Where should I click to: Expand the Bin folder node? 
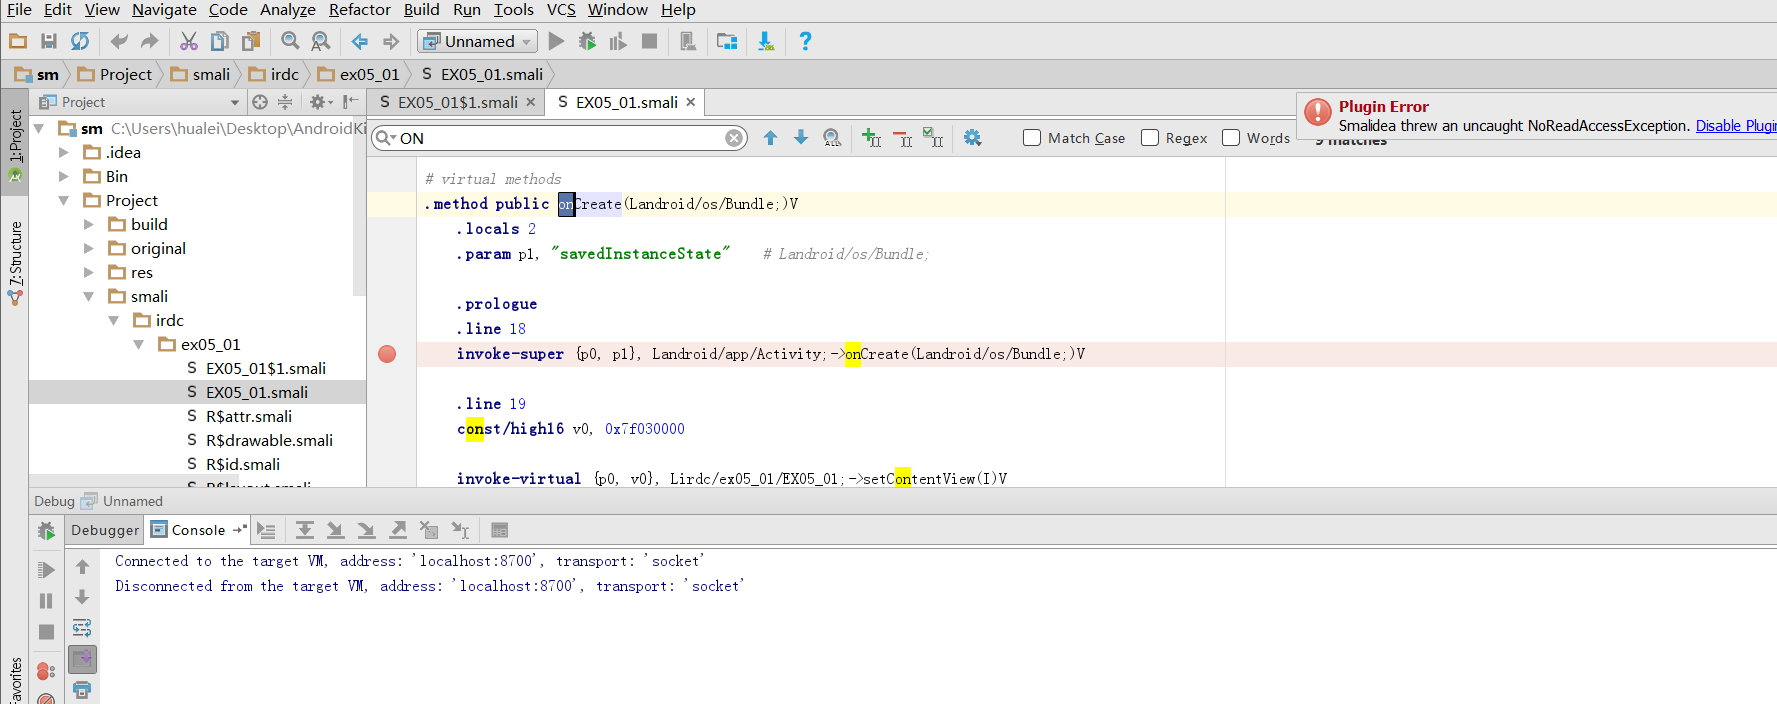click(x=64, y=176)
